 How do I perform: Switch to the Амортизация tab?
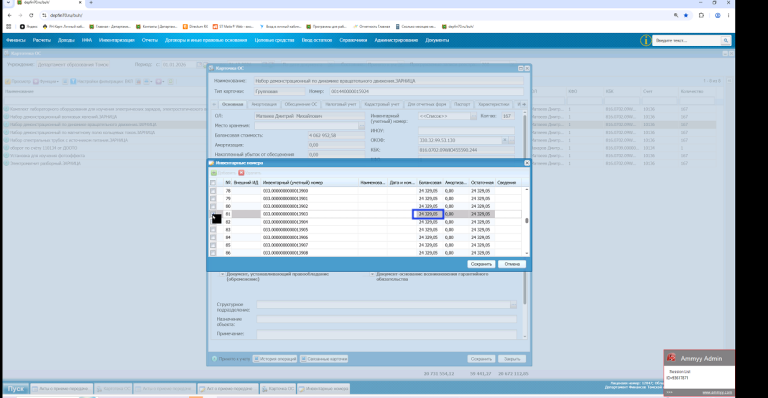[264, 104]
